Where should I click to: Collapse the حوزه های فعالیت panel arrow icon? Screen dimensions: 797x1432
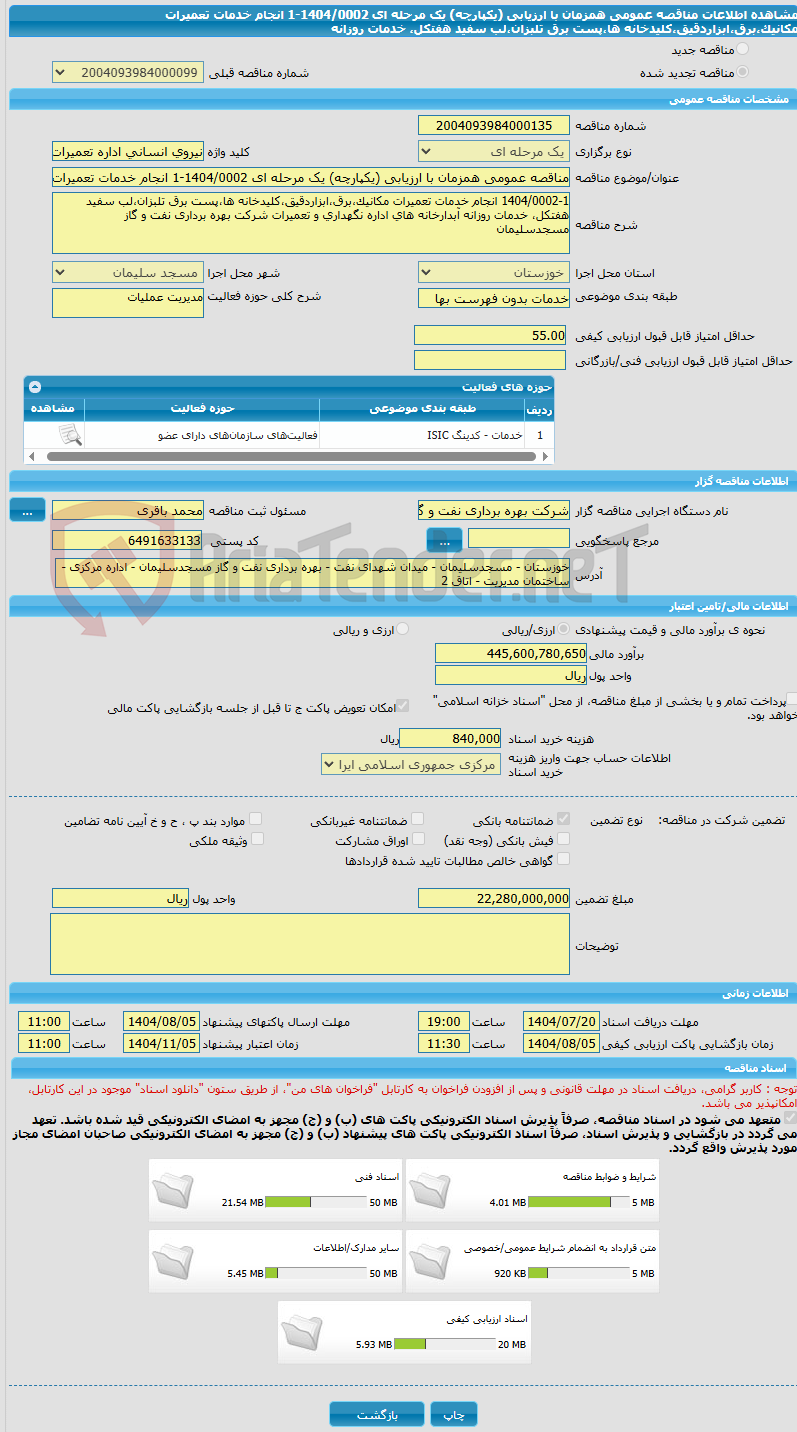(x=35, y=386)
